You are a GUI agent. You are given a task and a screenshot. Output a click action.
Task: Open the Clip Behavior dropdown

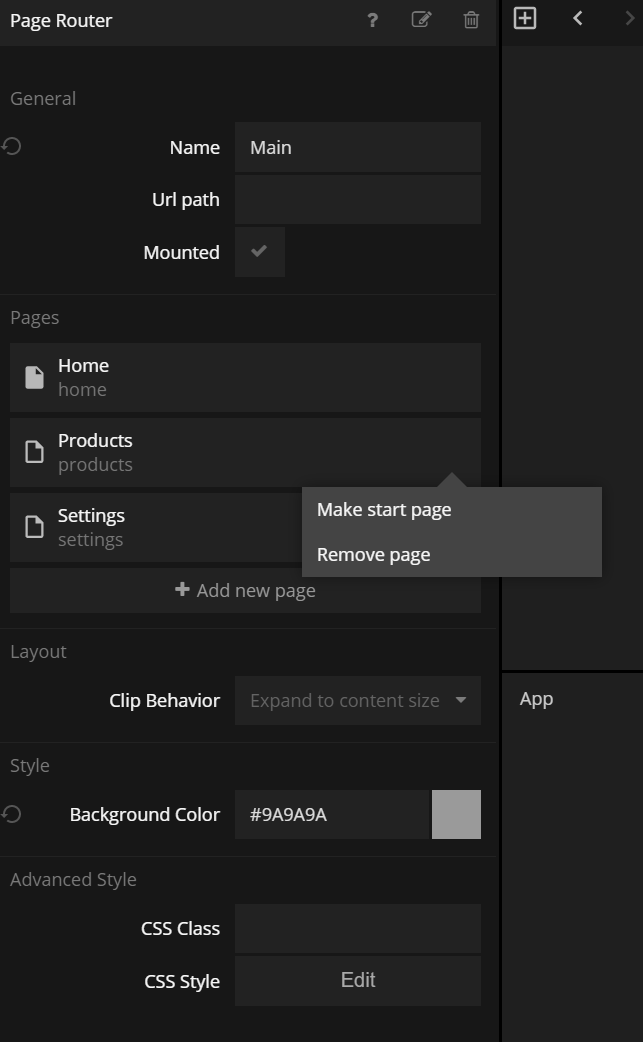pos(358,700)
